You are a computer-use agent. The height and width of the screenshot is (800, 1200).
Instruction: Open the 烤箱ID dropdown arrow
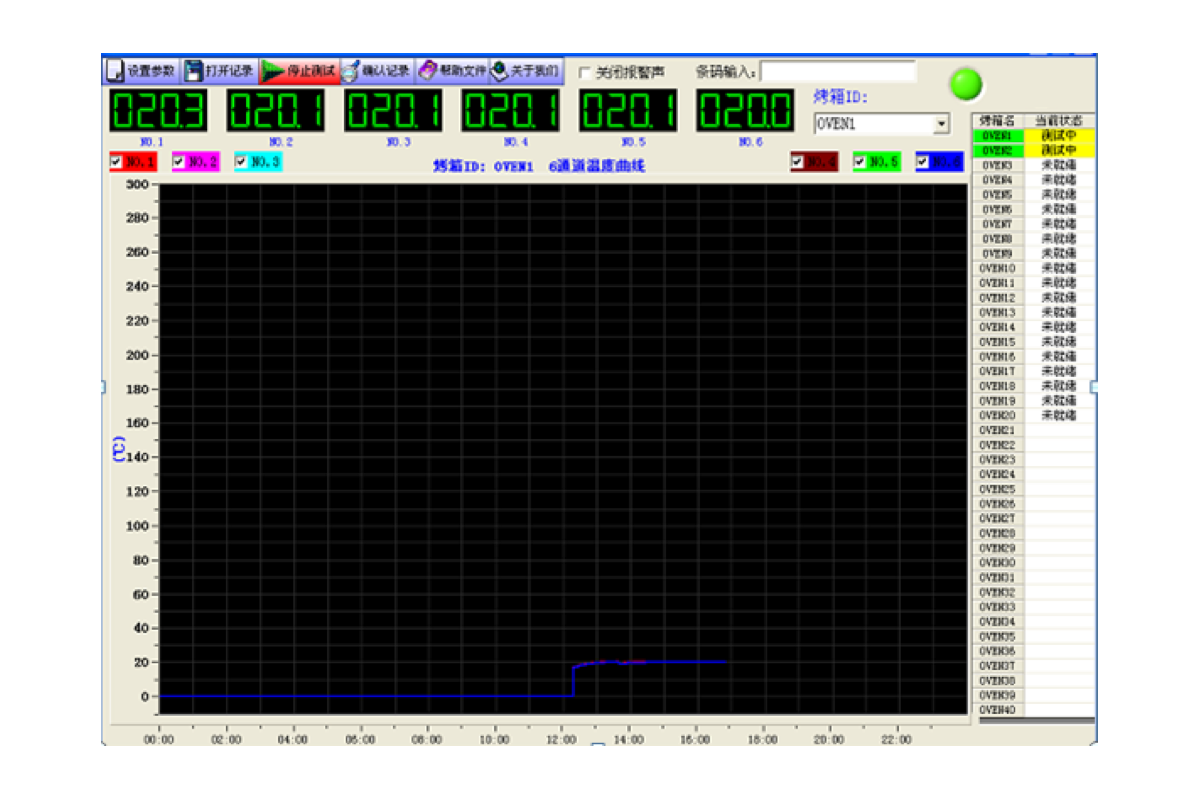pos(940,124)
